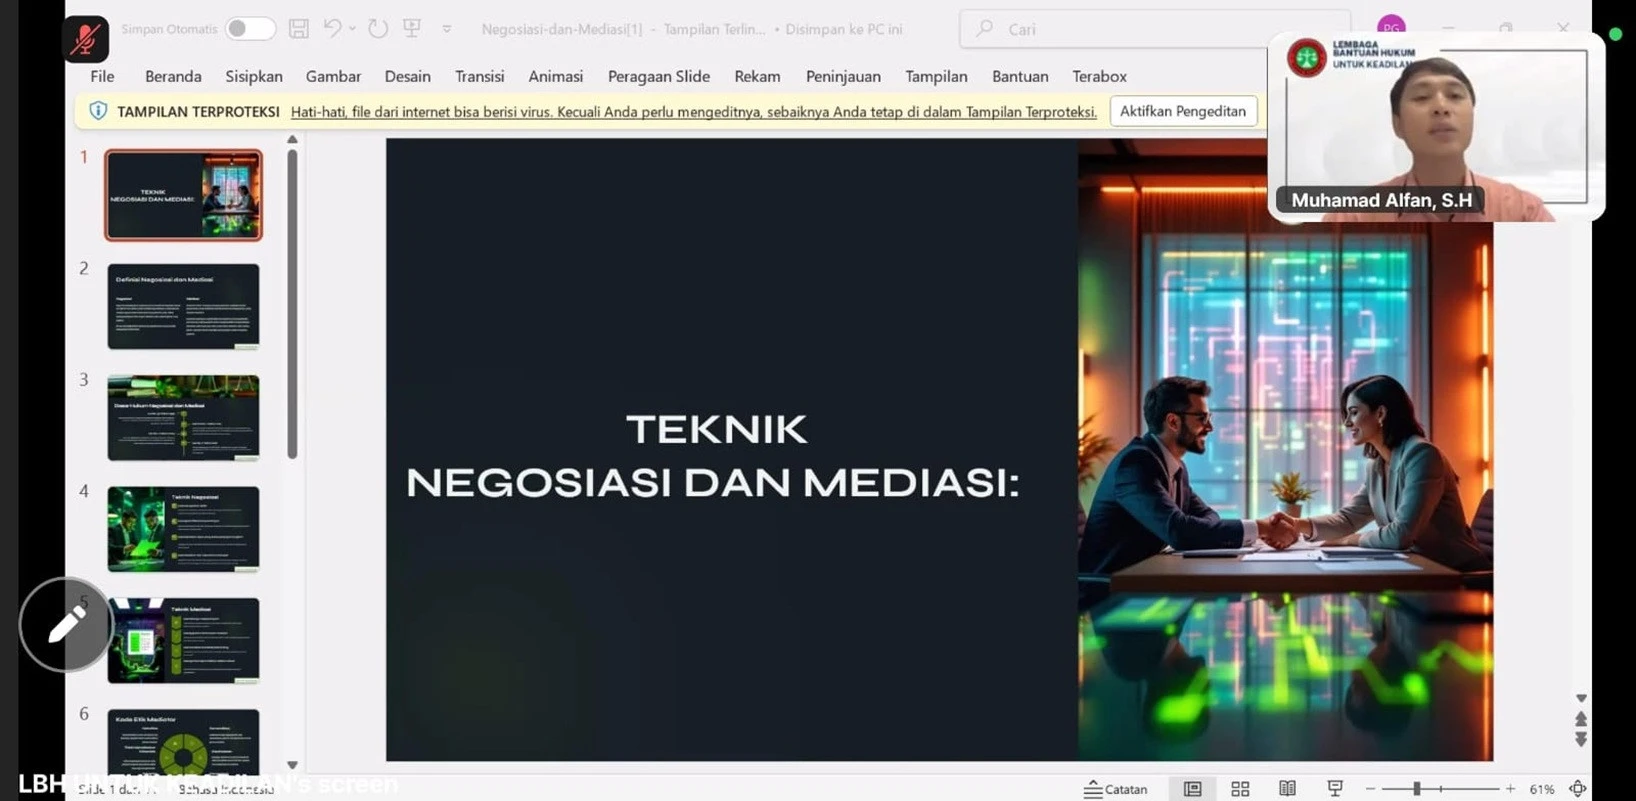Image resolution: width=1636 pixels, height=801 pixels.
Task: Click thumbnail pane scroll up arrow
Action: pyautogui.click(x=292, y=140)
